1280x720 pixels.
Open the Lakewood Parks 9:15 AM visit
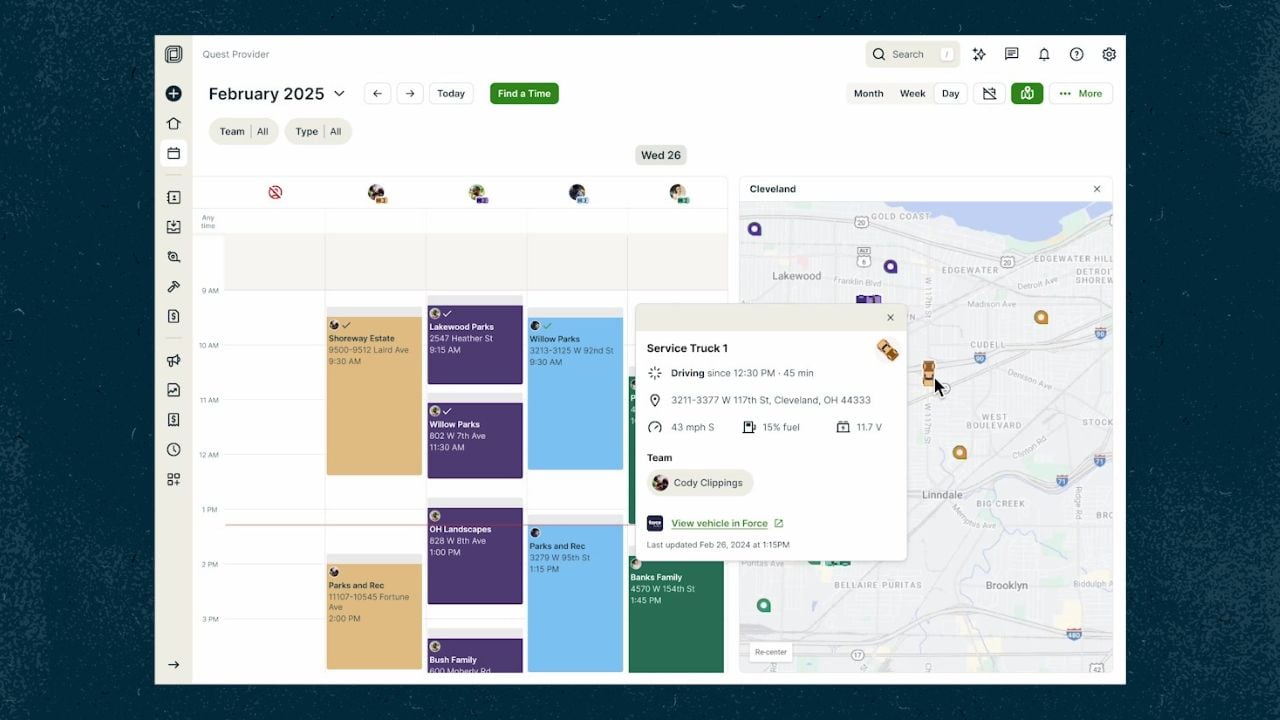[475, 344]
